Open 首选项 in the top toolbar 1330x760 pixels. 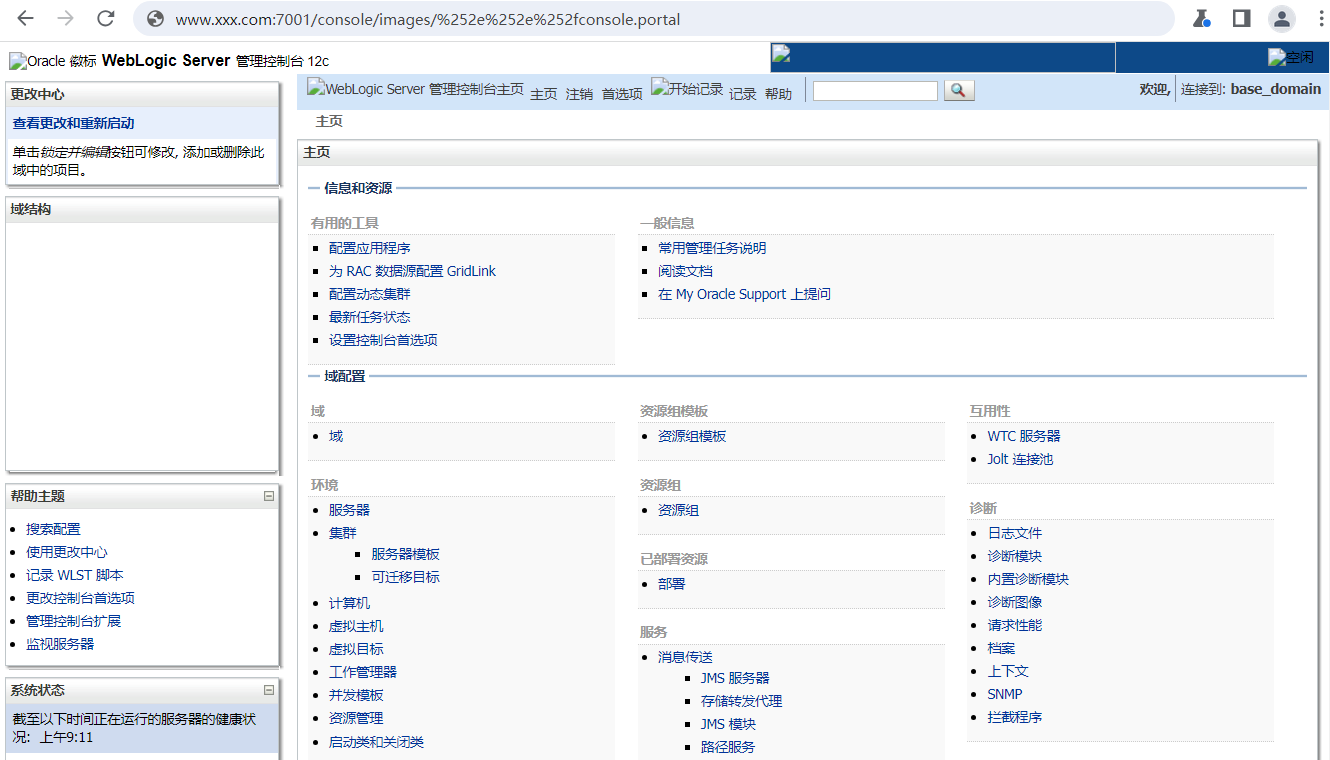(621, 94)
